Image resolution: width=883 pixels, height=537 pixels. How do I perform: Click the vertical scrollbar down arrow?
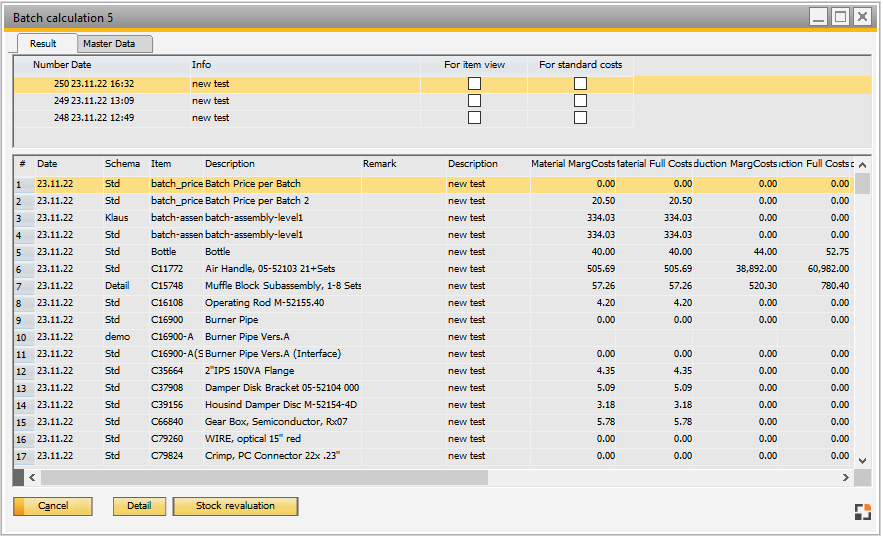point(863,459)
